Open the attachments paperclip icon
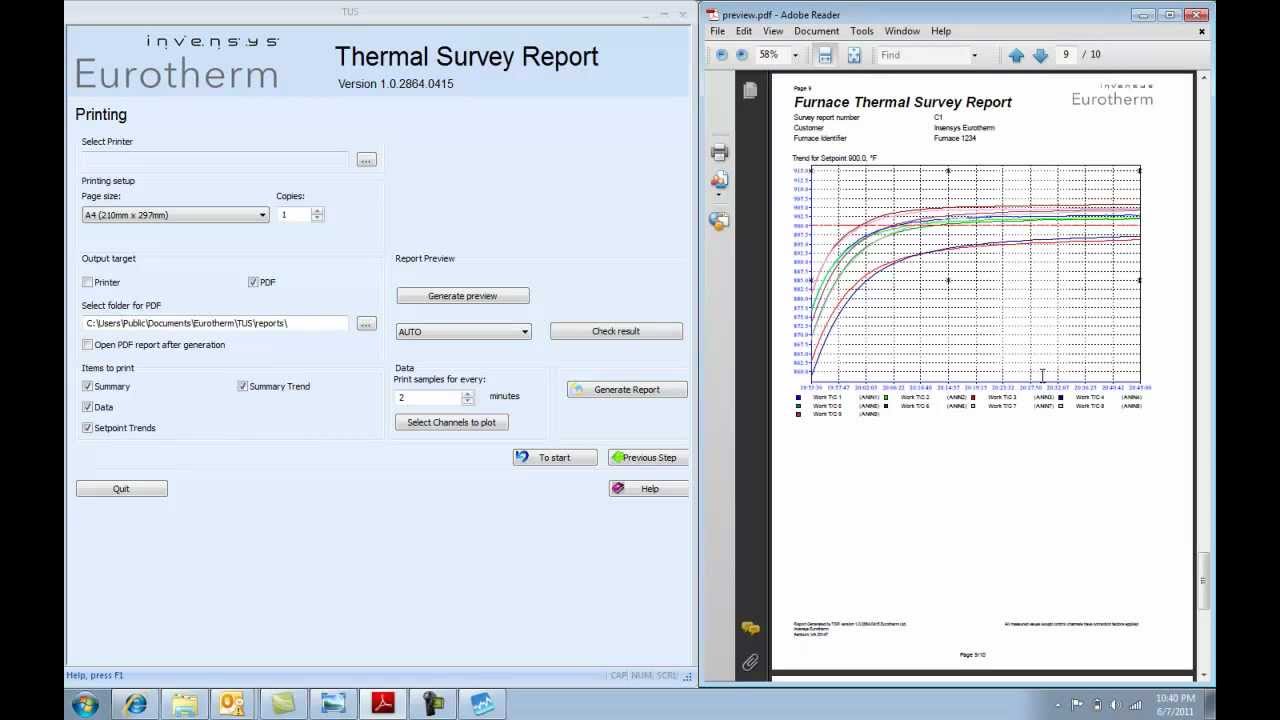 tap(750, 662)
